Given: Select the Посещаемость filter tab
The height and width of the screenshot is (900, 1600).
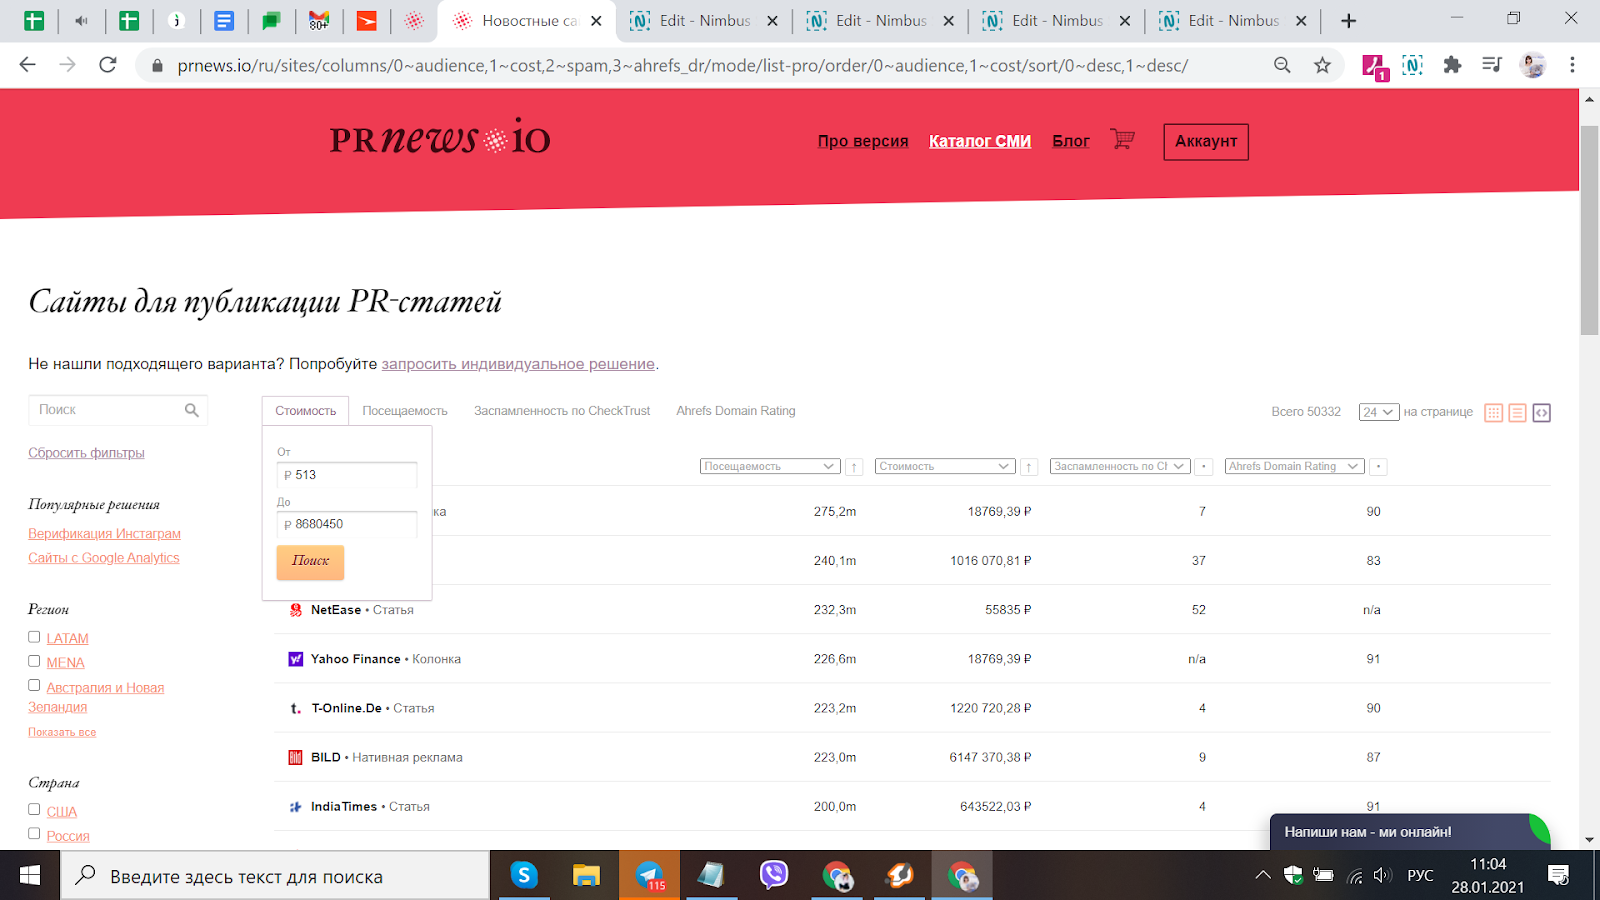Looking at the screenshot, I should point(405,411).
